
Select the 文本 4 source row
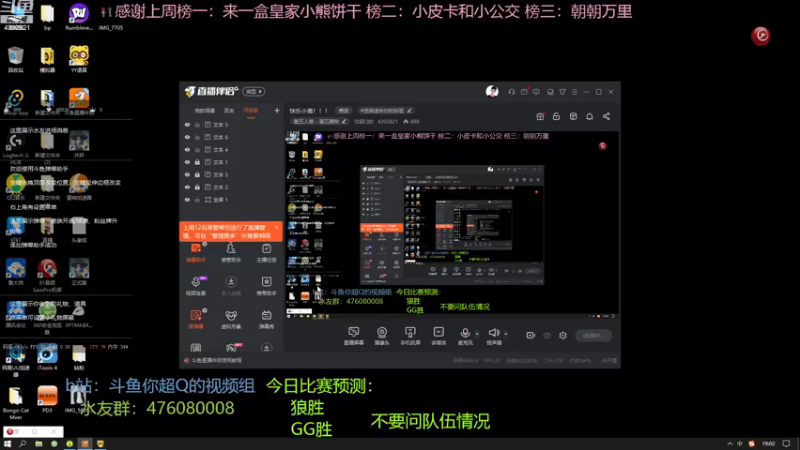[232, 149]
